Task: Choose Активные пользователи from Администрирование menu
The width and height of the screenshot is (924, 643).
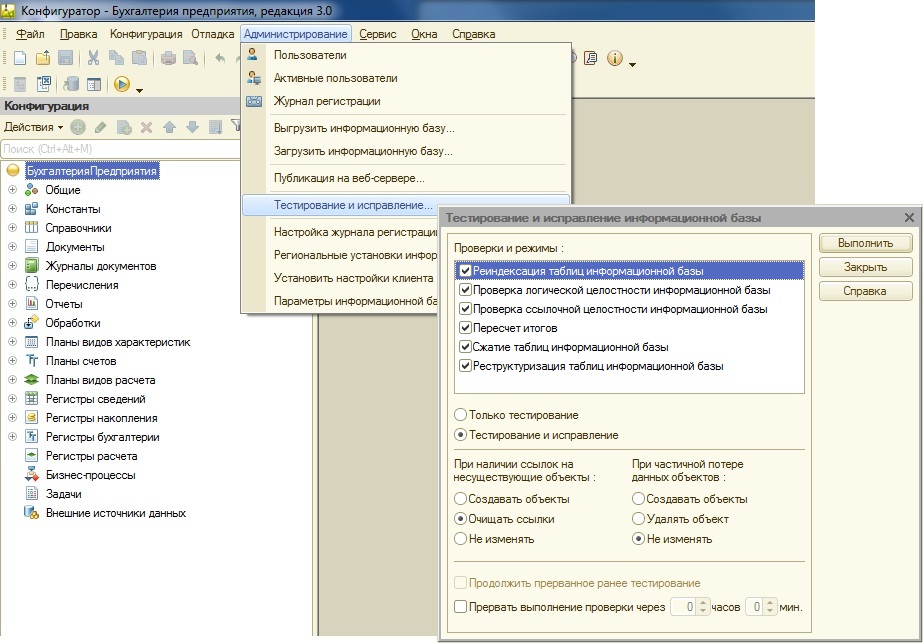Action: [x=405, y=78]
